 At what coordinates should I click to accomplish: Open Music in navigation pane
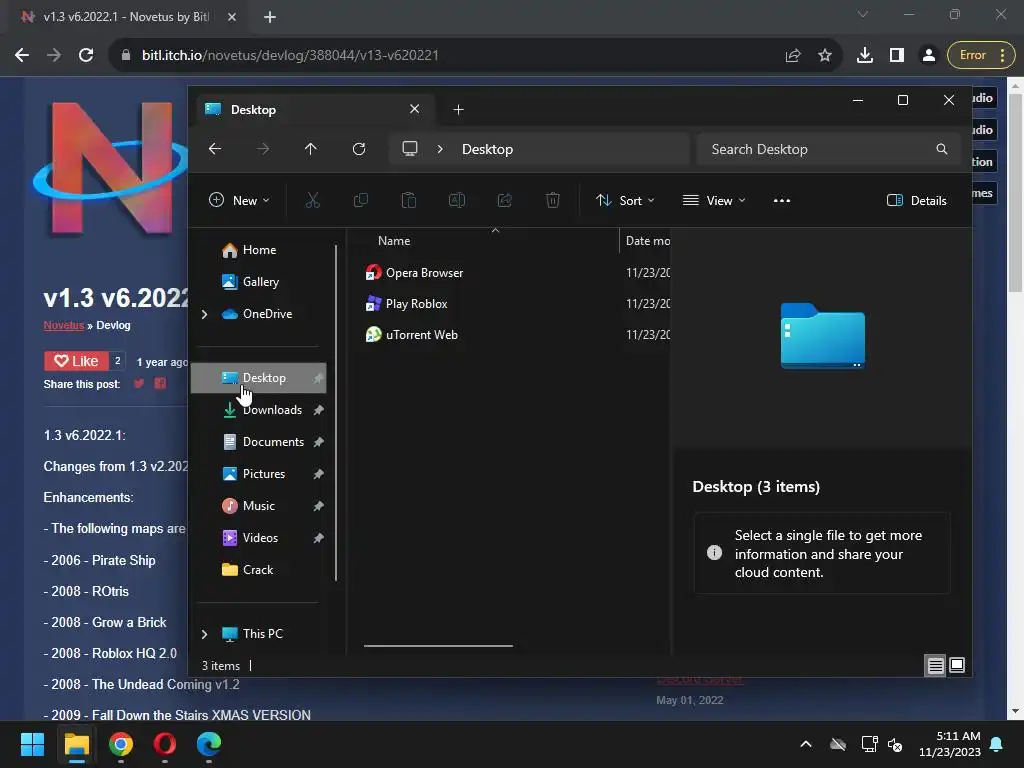click(x=259, y=506)
